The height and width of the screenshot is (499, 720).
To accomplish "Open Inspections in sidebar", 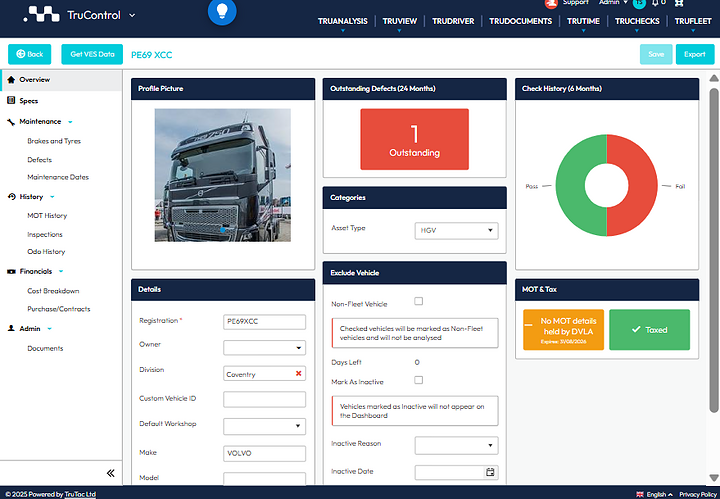I will click(x=45, y=235).
